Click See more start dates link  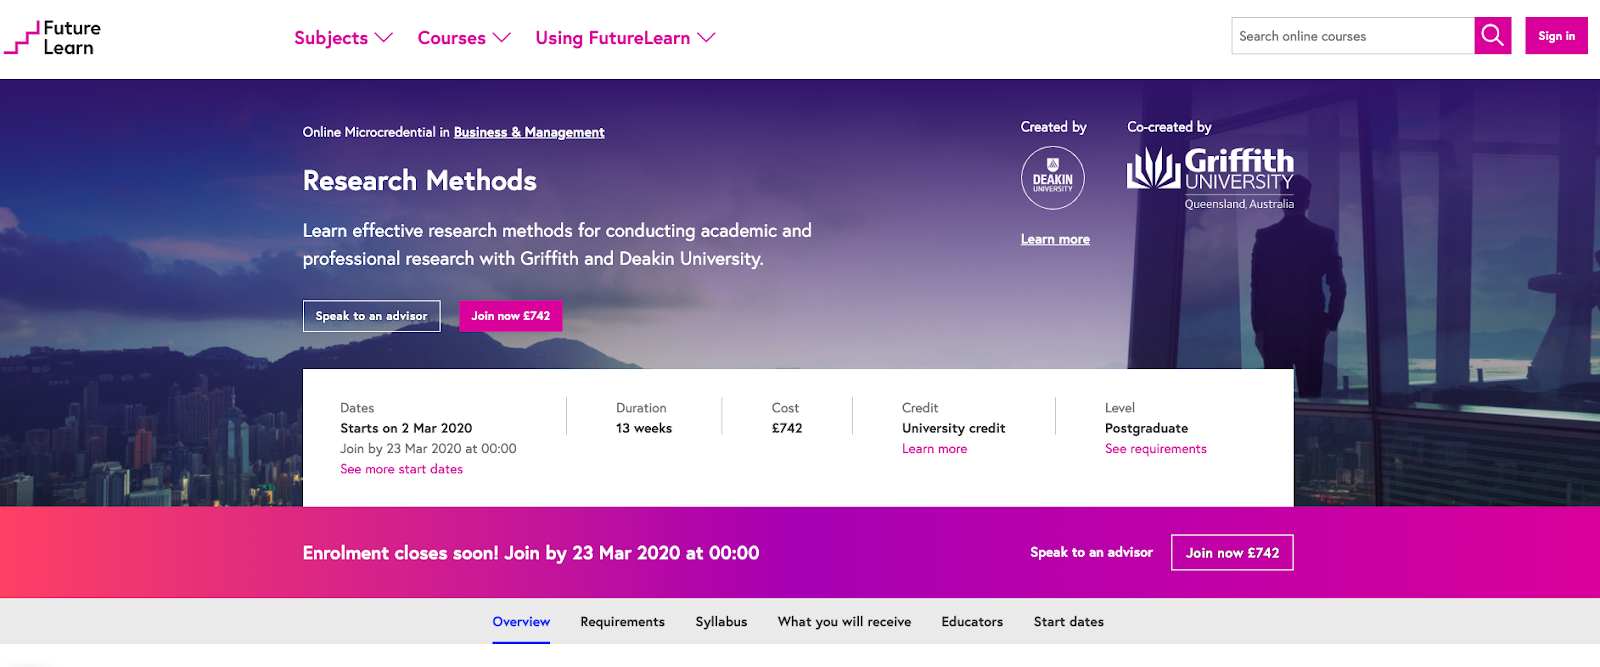pos(401,469)
